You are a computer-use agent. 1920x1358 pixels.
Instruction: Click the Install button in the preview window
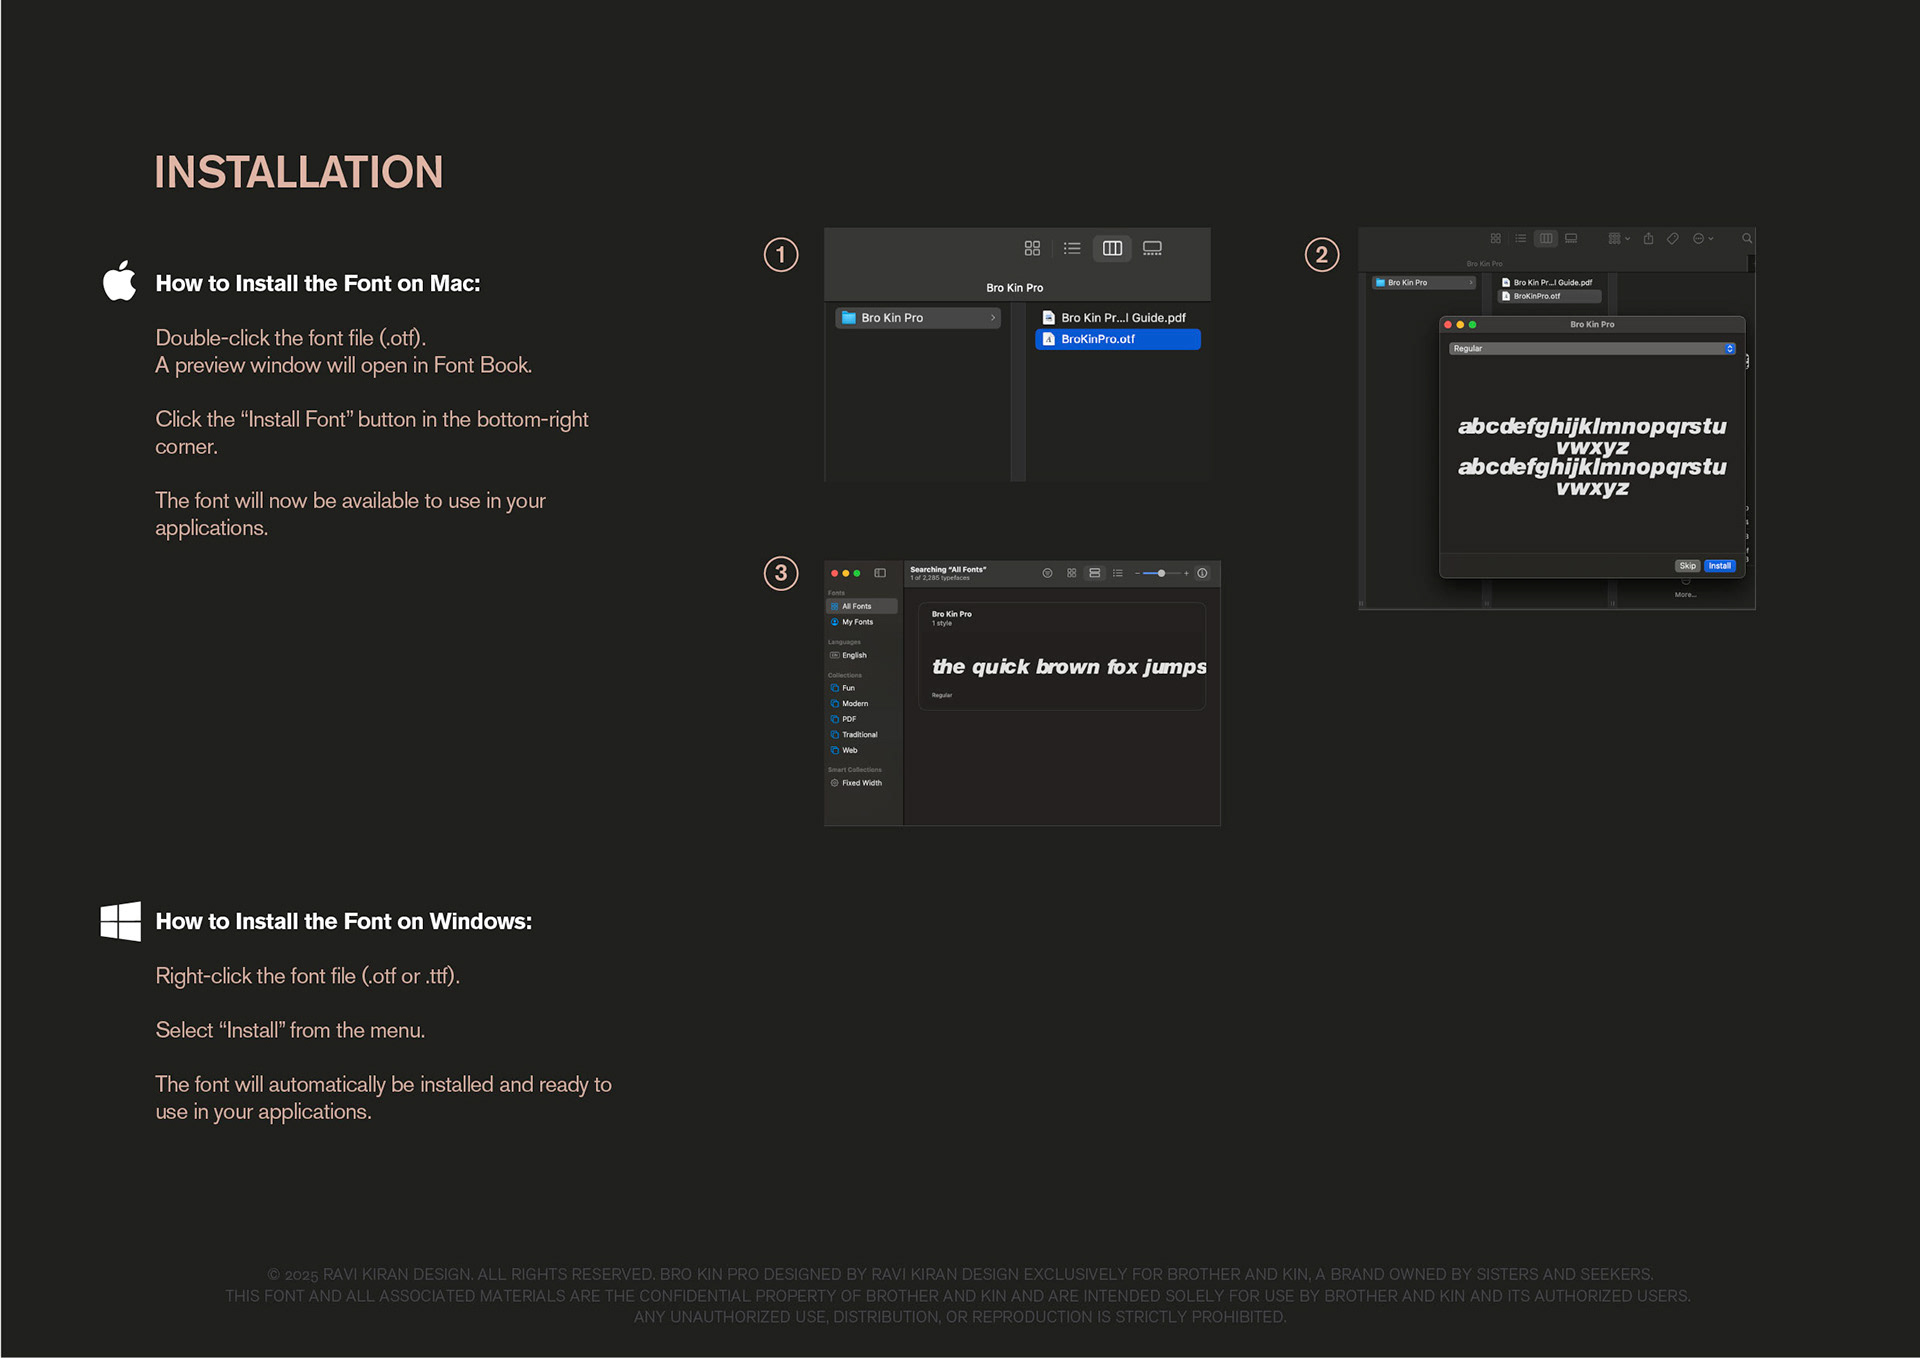[x=1719, y=566]
